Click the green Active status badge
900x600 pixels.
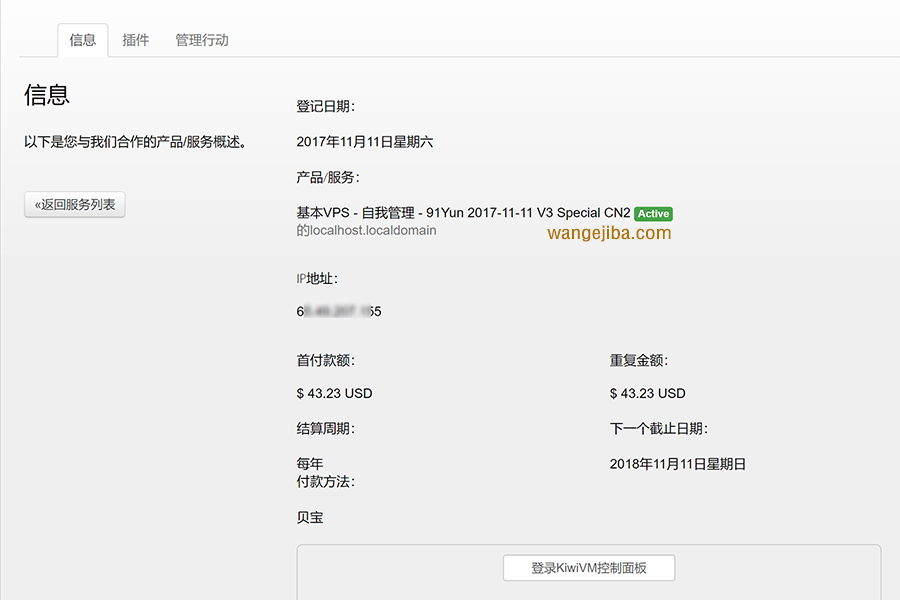pos(653,214)
